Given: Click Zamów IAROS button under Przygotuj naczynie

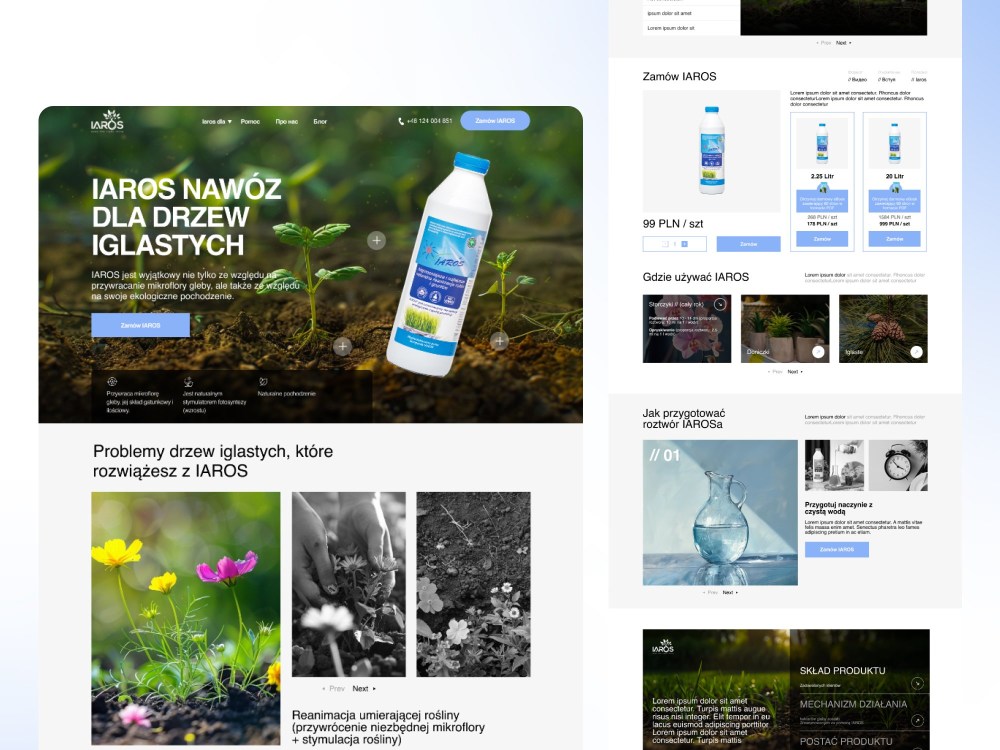Looking at the screenshot, I should pos(837,549).
